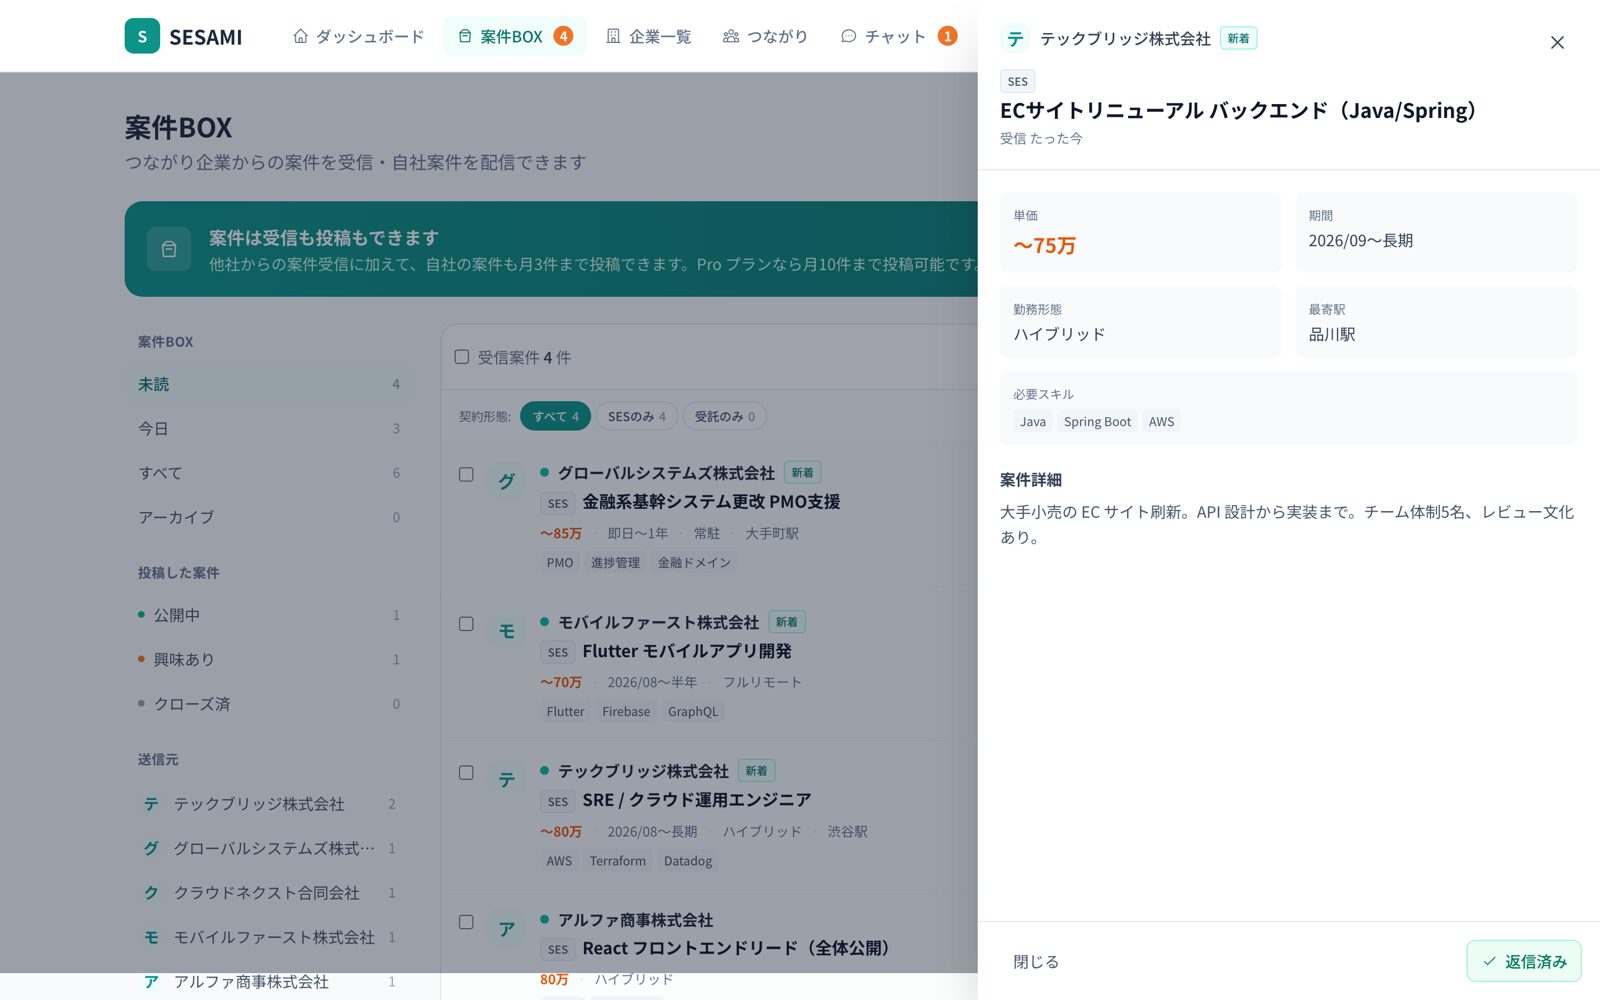The image size is (1600, 1000).
Task: Click the モ sender icon in sidebar
Action: 151,937
